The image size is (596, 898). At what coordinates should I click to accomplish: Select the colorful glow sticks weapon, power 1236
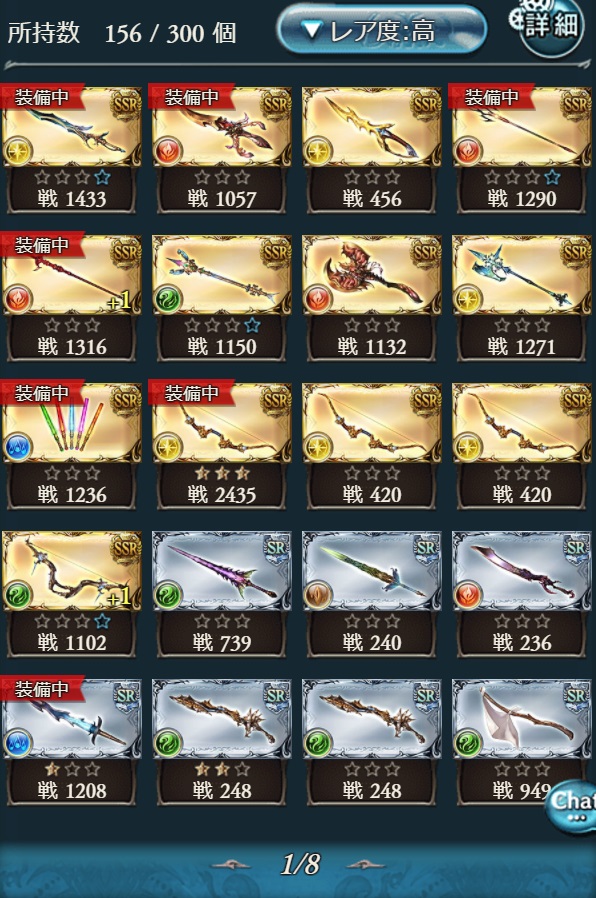point(72,445)
